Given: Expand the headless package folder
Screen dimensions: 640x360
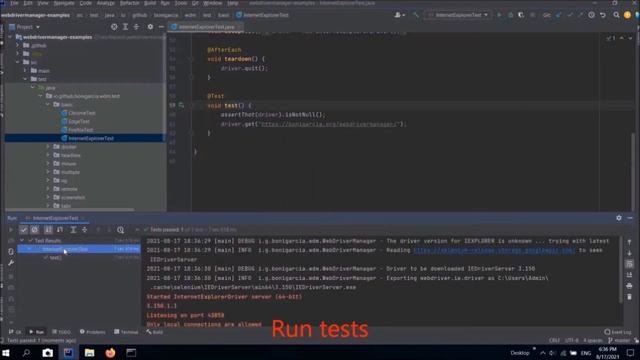Looking at the screenshot, I should tap(48, 155).
